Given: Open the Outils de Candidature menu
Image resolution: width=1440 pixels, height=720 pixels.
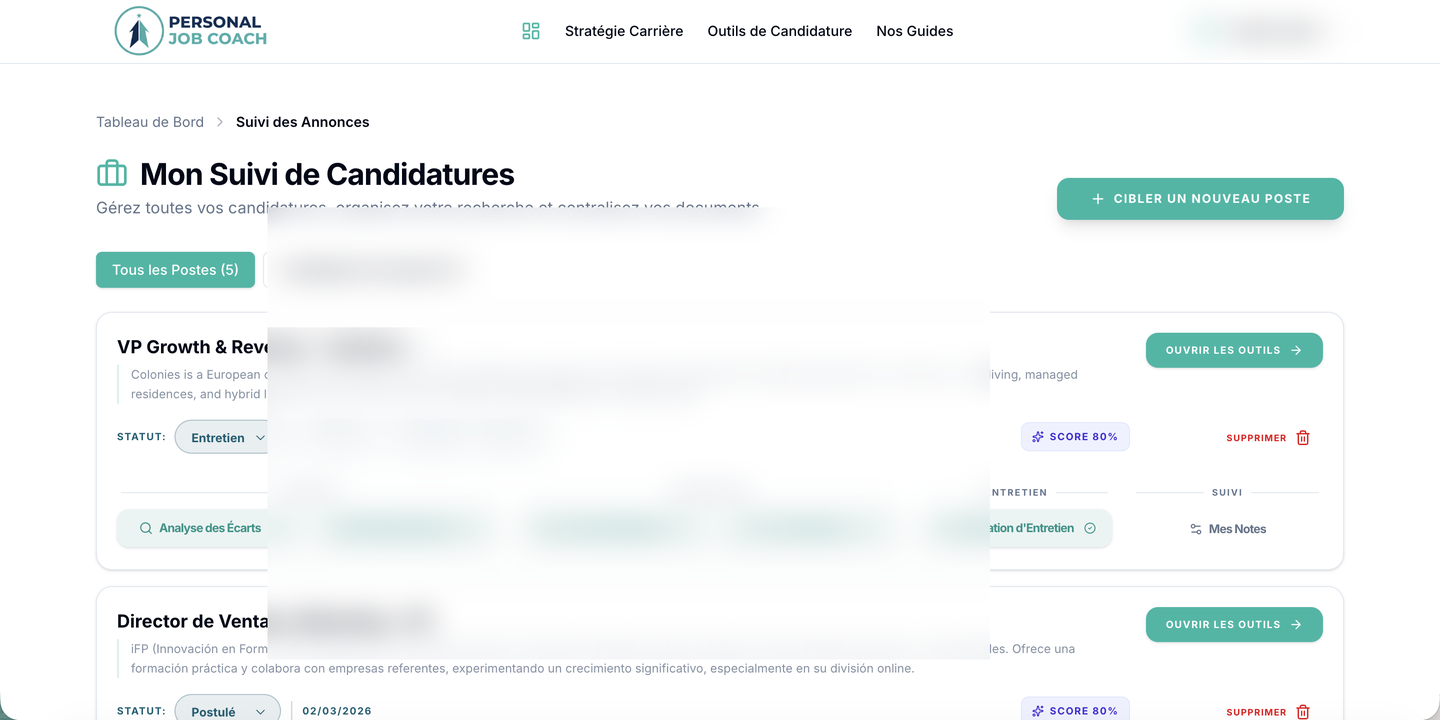Looking at the screenshot, I should pos(780,31).
